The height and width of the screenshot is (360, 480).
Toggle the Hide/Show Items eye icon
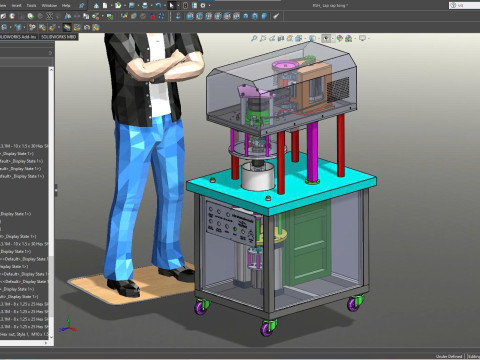[x=326, y=38]
